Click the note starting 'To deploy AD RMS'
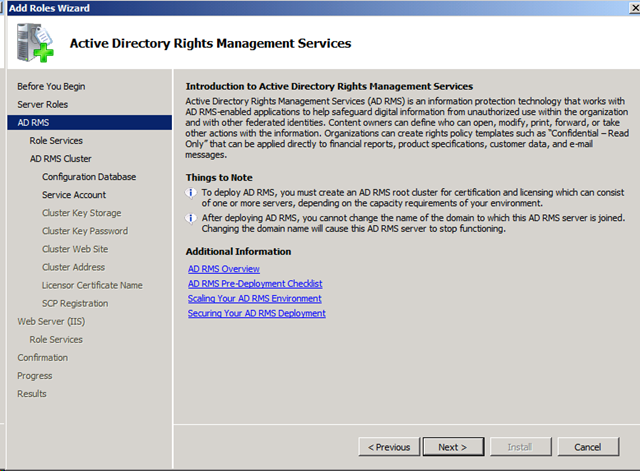Image resolution: width=640 pixels, height=471 pixels. pyautogui.click(x=413, y=198)
